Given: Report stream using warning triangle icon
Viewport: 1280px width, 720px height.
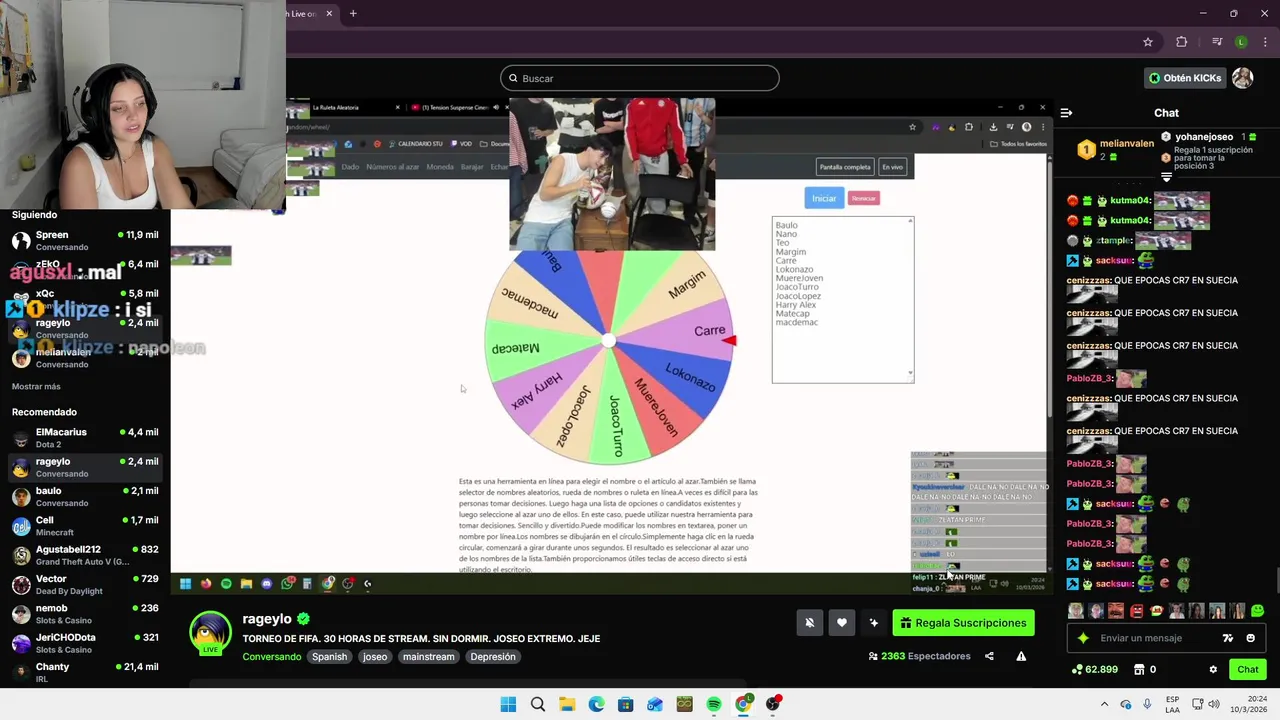Looking at the screenshot, I should (x=1021, y=656).
